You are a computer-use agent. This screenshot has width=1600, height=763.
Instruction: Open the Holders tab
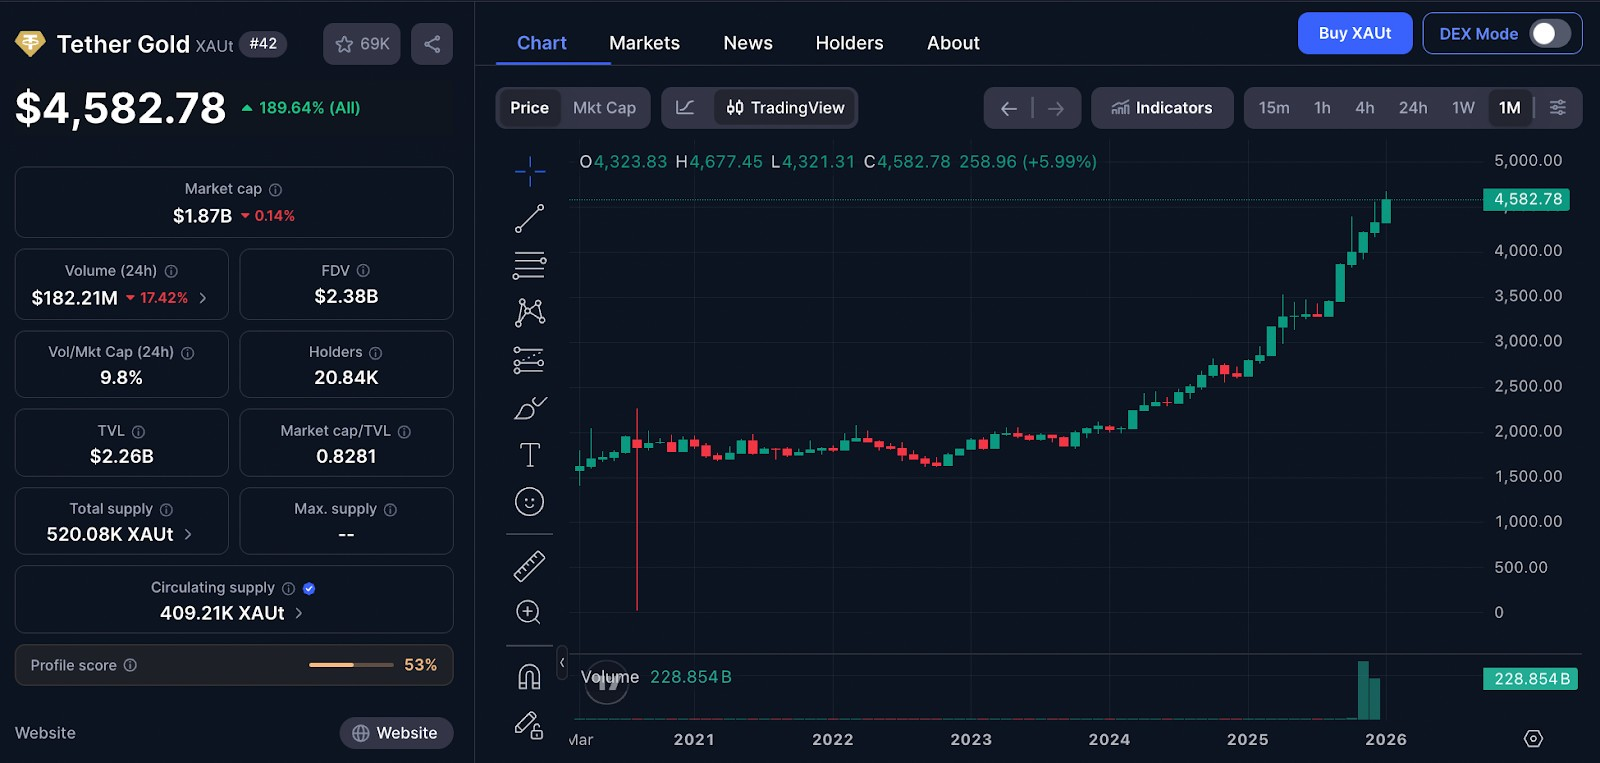(x=849, y=43)
